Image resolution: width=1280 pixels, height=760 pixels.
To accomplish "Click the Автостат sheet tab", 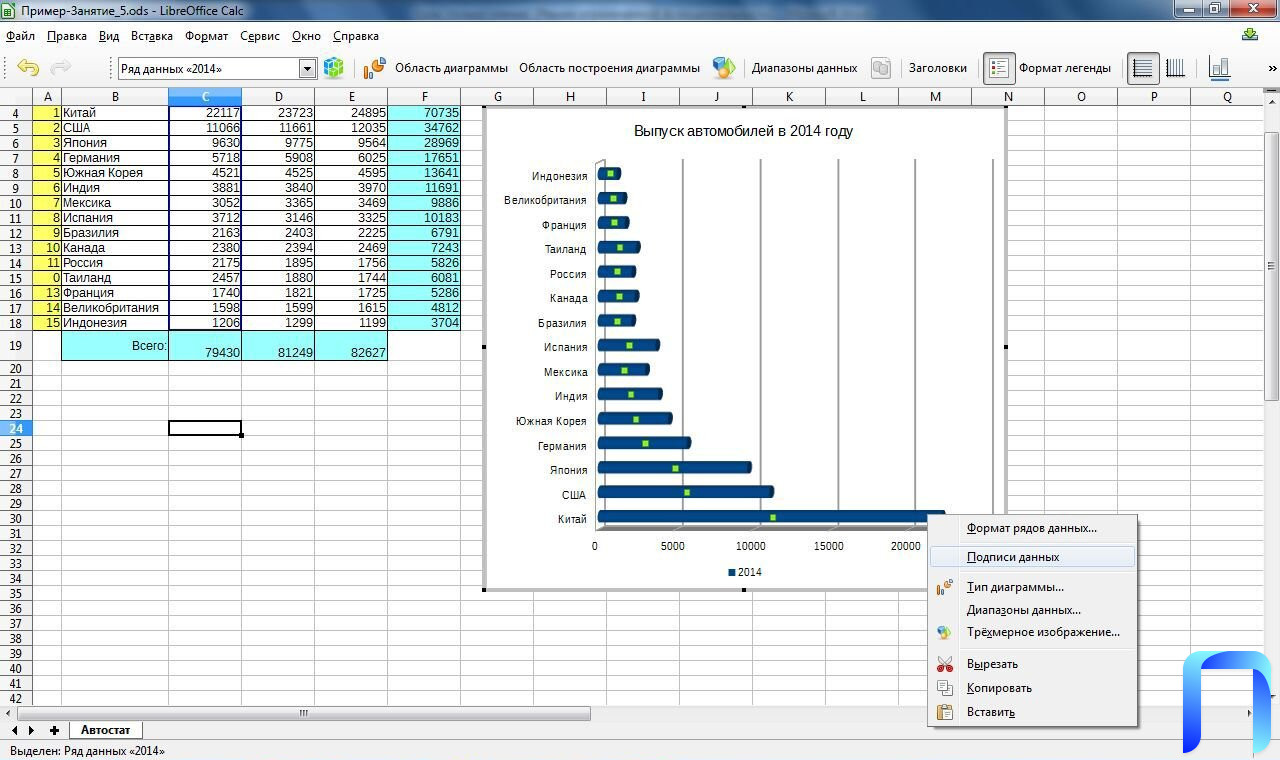I will click(x=105, y=730).
